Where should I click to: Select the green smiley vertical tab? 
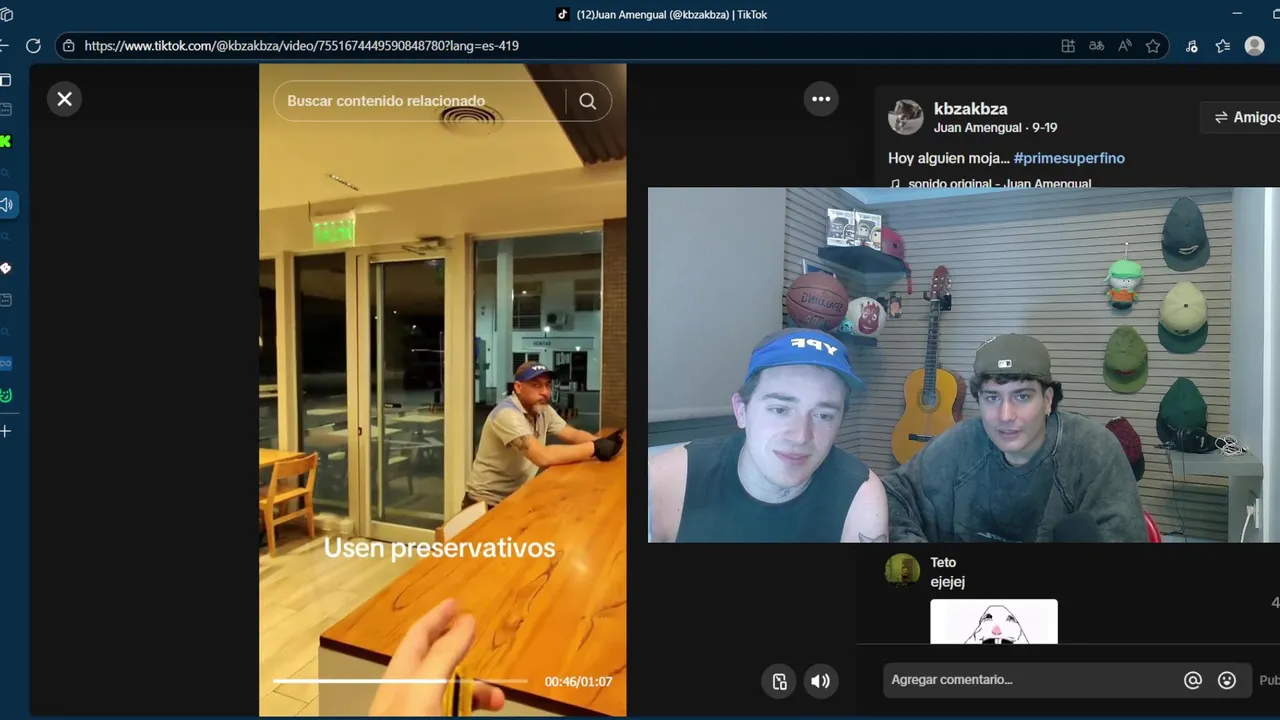[x=6, y=395]
